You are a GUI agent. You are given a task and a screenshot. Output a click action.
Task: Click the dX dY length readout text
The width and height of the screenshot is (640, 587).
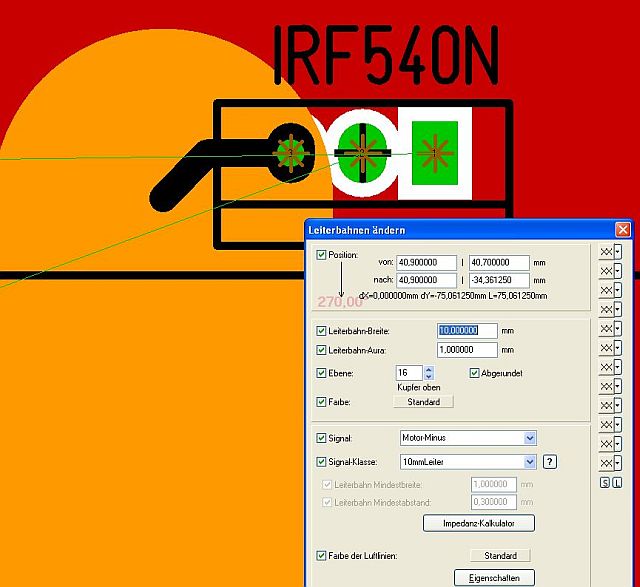(453, 296)
